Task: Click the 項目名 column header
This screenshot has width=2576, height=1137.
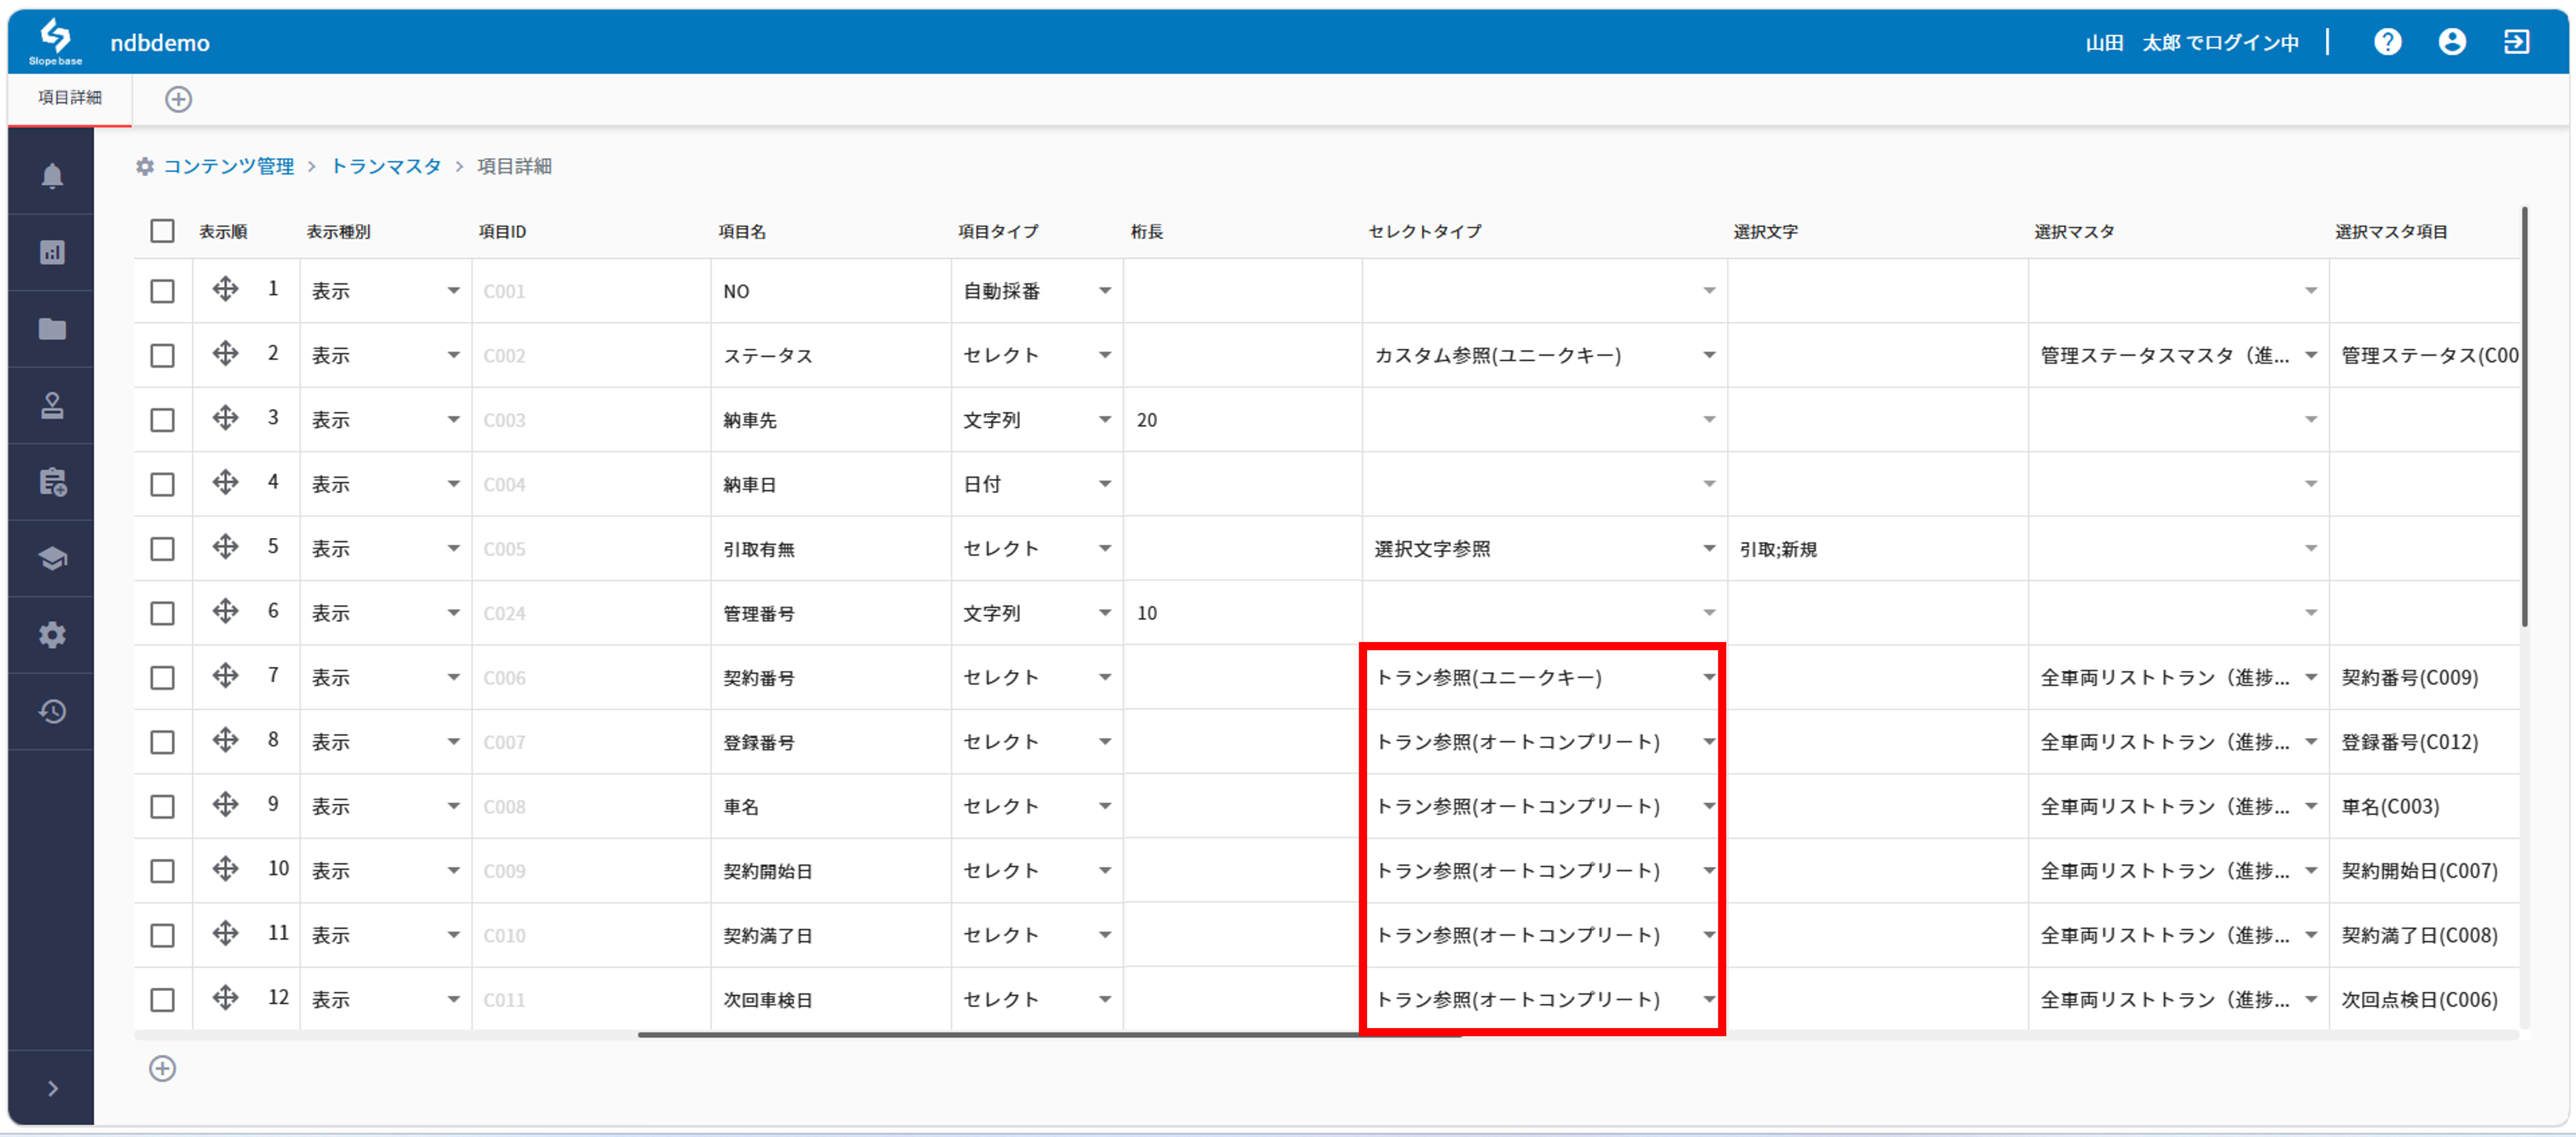Action: pos(742,231)
